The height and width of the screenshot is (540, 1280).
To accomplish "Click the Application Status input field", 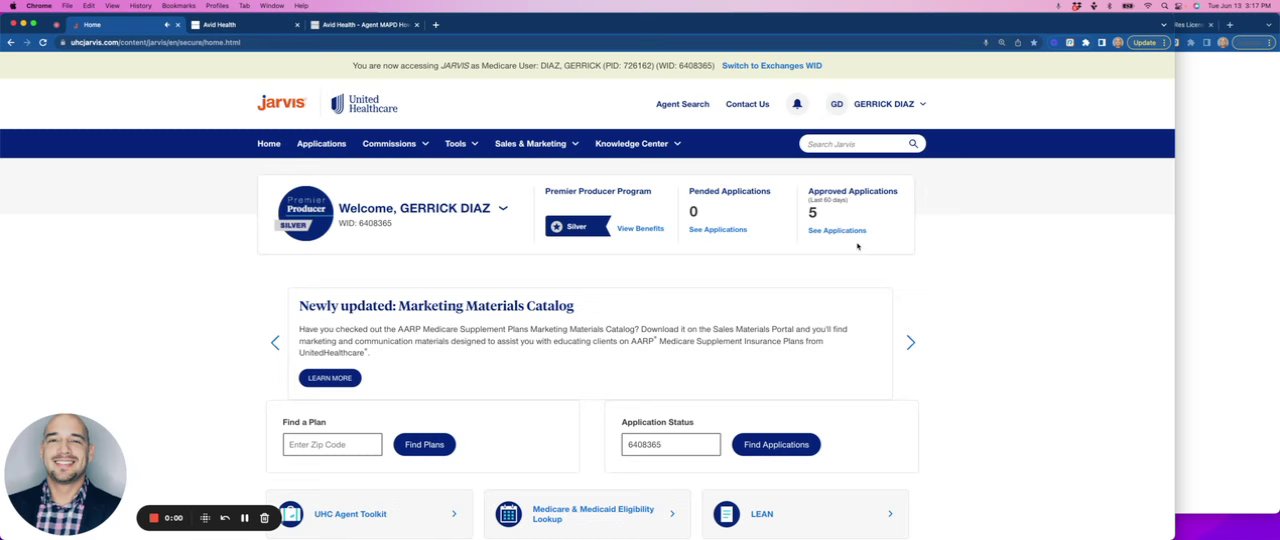I will coord(671,444).
